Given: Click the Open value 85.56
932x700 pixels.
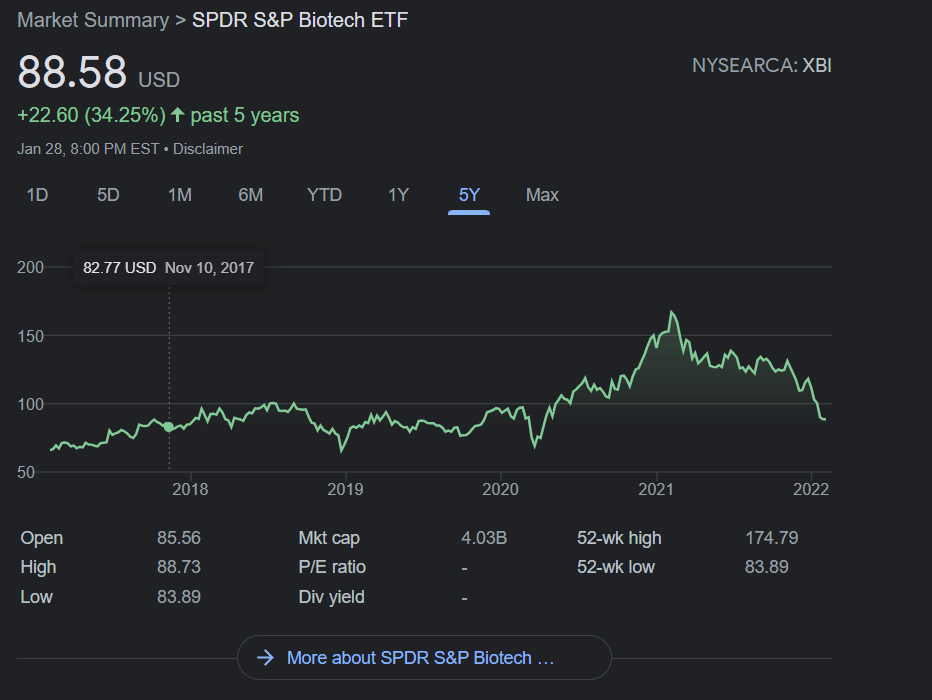Looking at the screenshot, I should pos(179,538).
